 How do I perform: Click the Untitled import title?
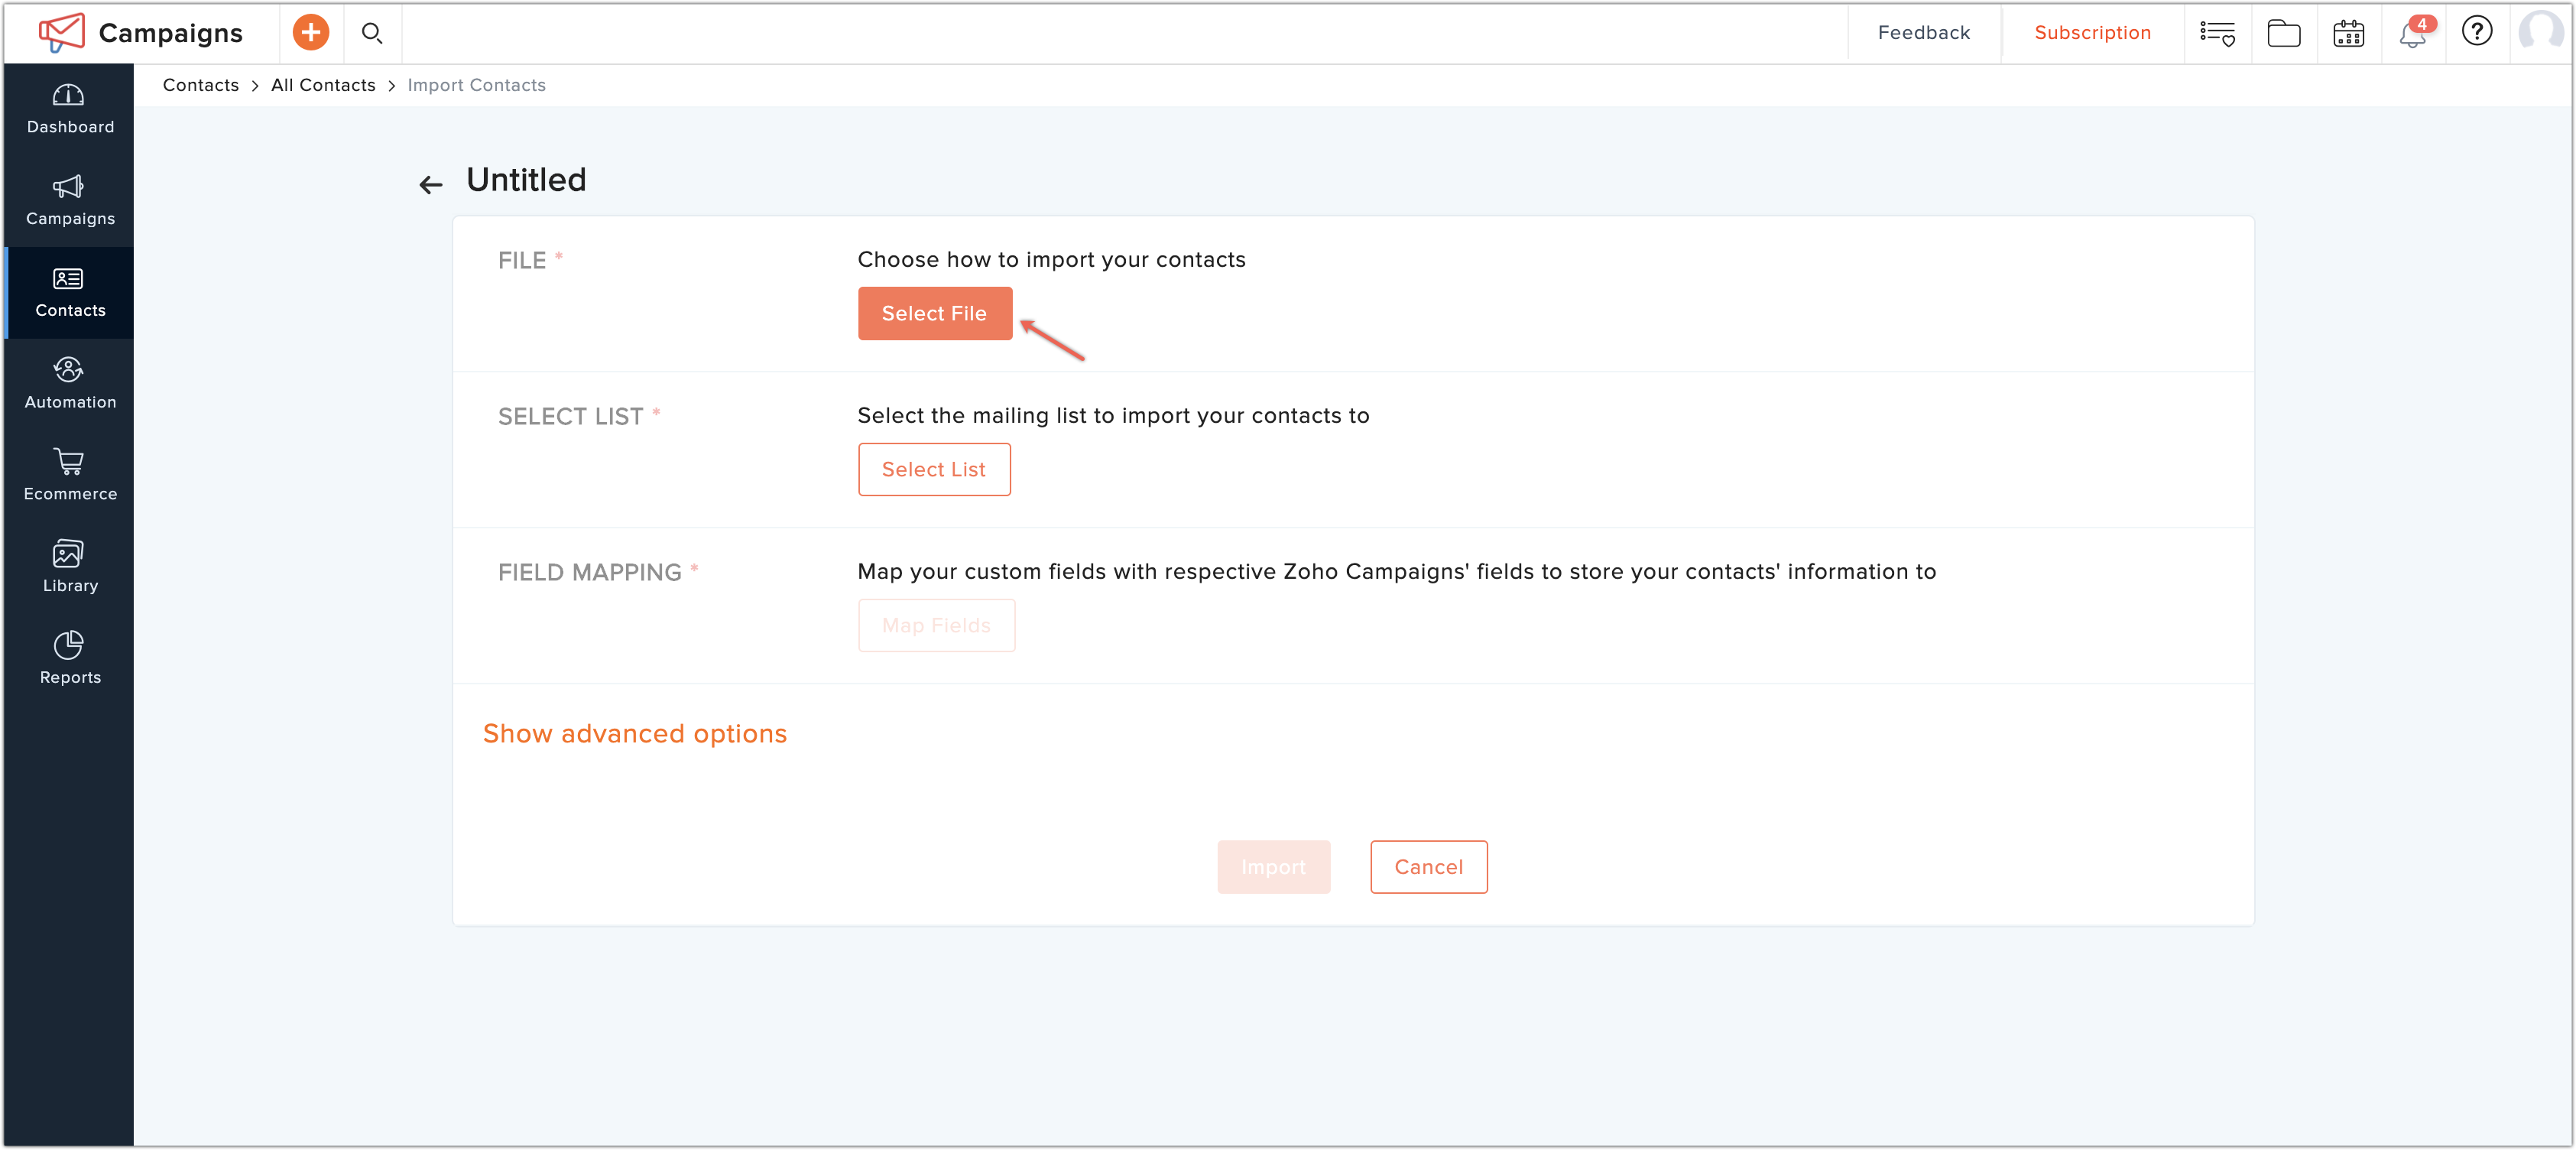(x=526, y=180)
